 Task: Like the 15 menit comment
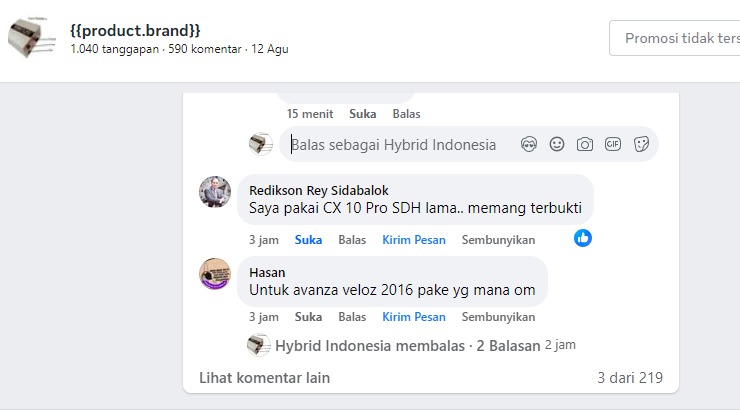pos(362,114)
